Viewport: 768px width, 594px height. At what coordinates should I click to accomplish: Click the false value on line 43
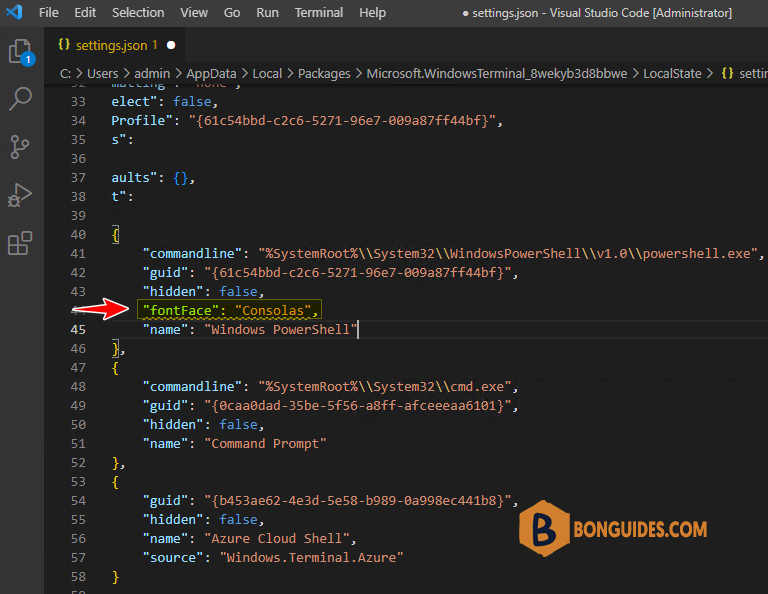(x=238, y=292)
